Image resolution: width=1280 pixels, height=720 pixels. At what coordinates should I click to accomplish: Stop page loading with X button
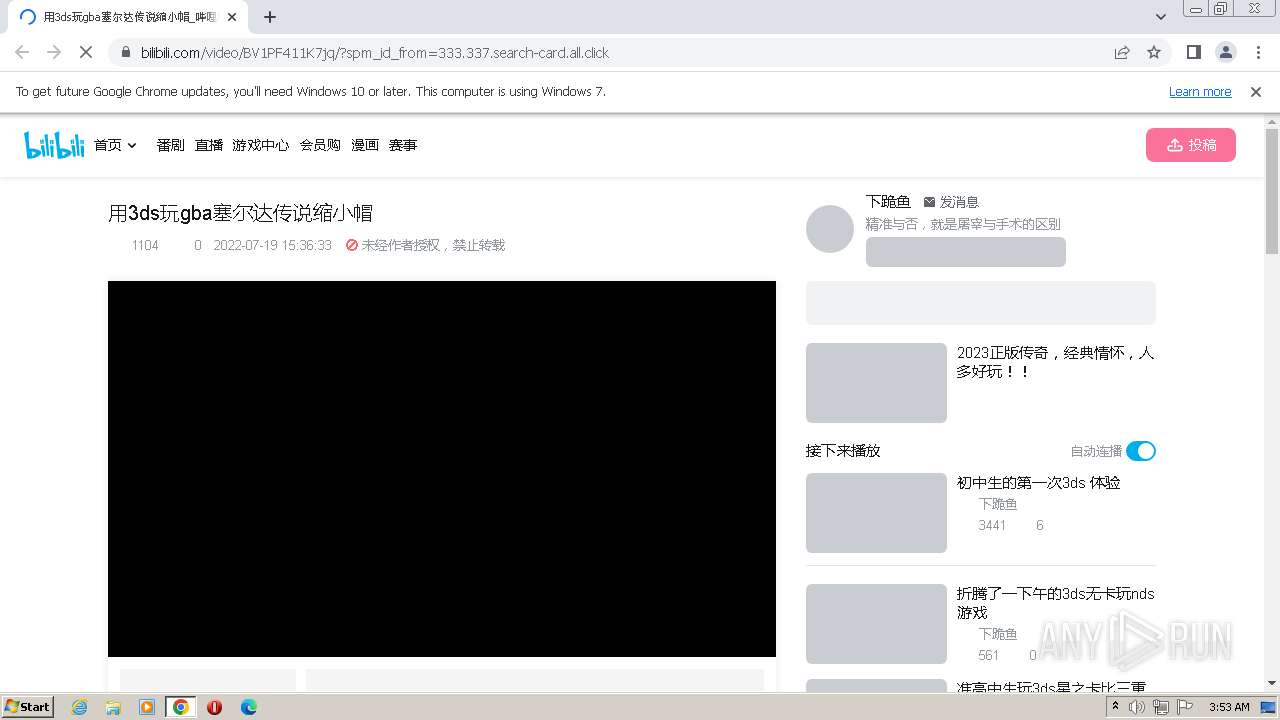(x=86, y=52)
